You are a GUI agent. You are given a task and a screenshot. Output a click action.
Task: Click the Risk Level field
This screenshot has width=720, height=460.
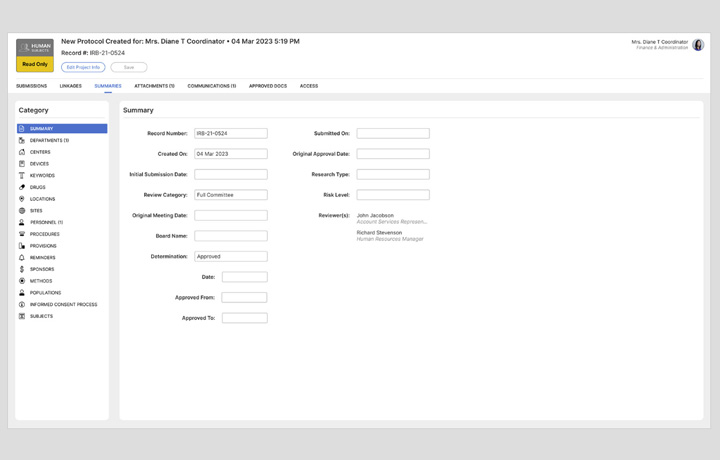coord(393,195)
